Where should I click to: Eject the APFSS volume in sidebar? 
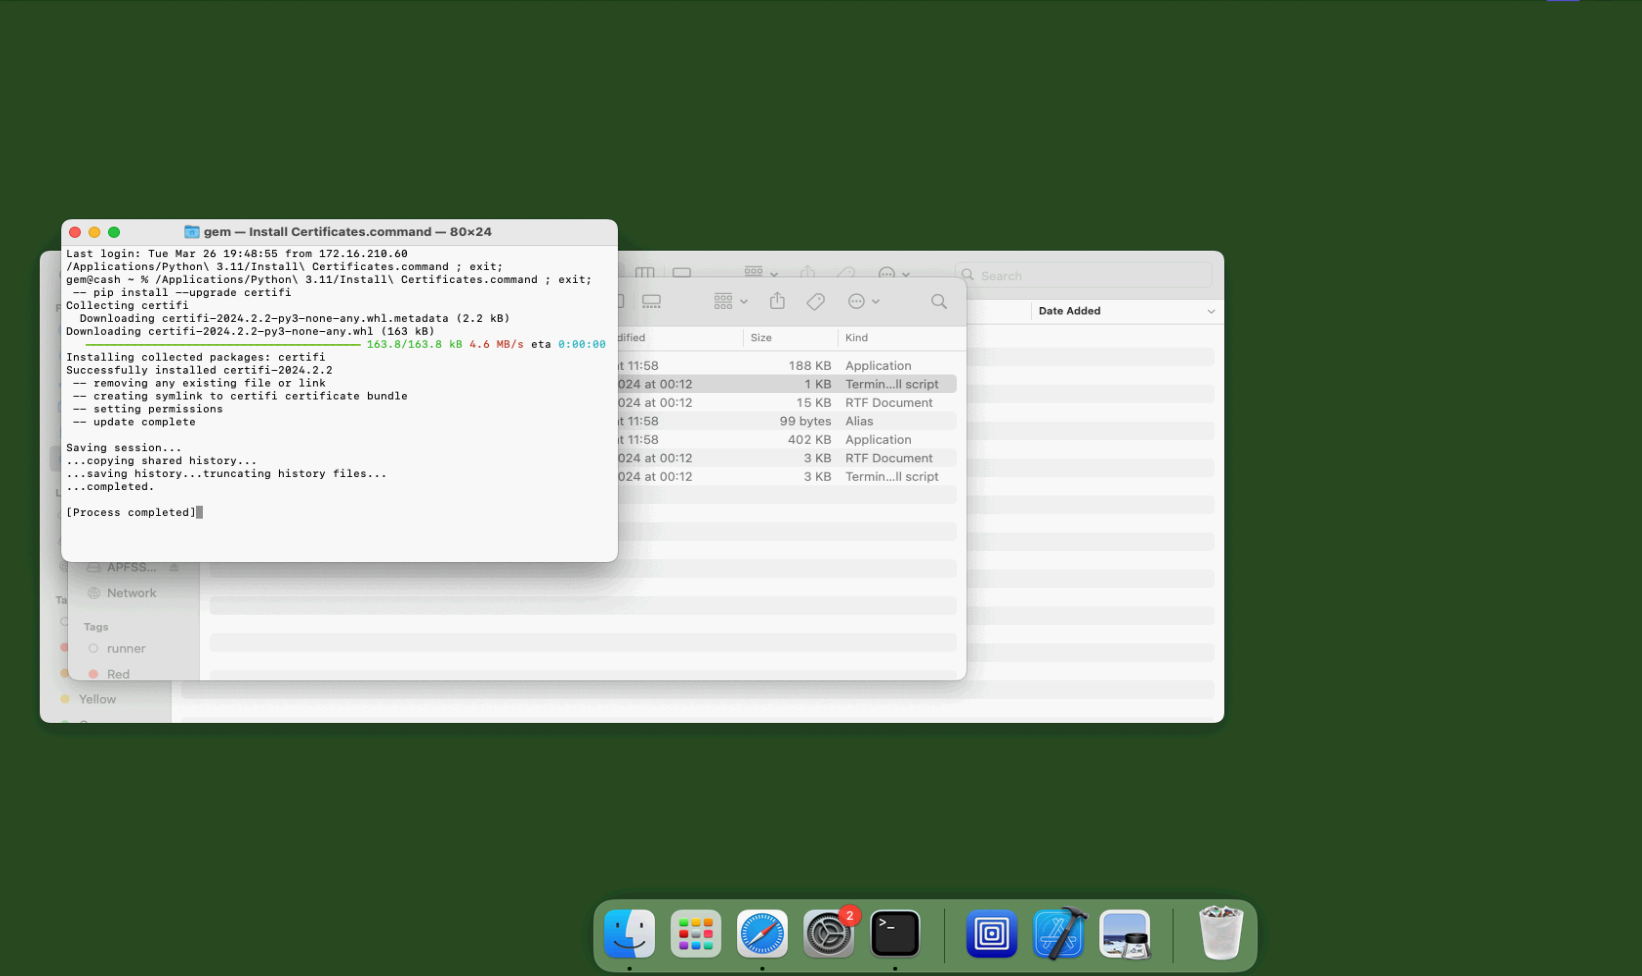(x=174, y=567)
